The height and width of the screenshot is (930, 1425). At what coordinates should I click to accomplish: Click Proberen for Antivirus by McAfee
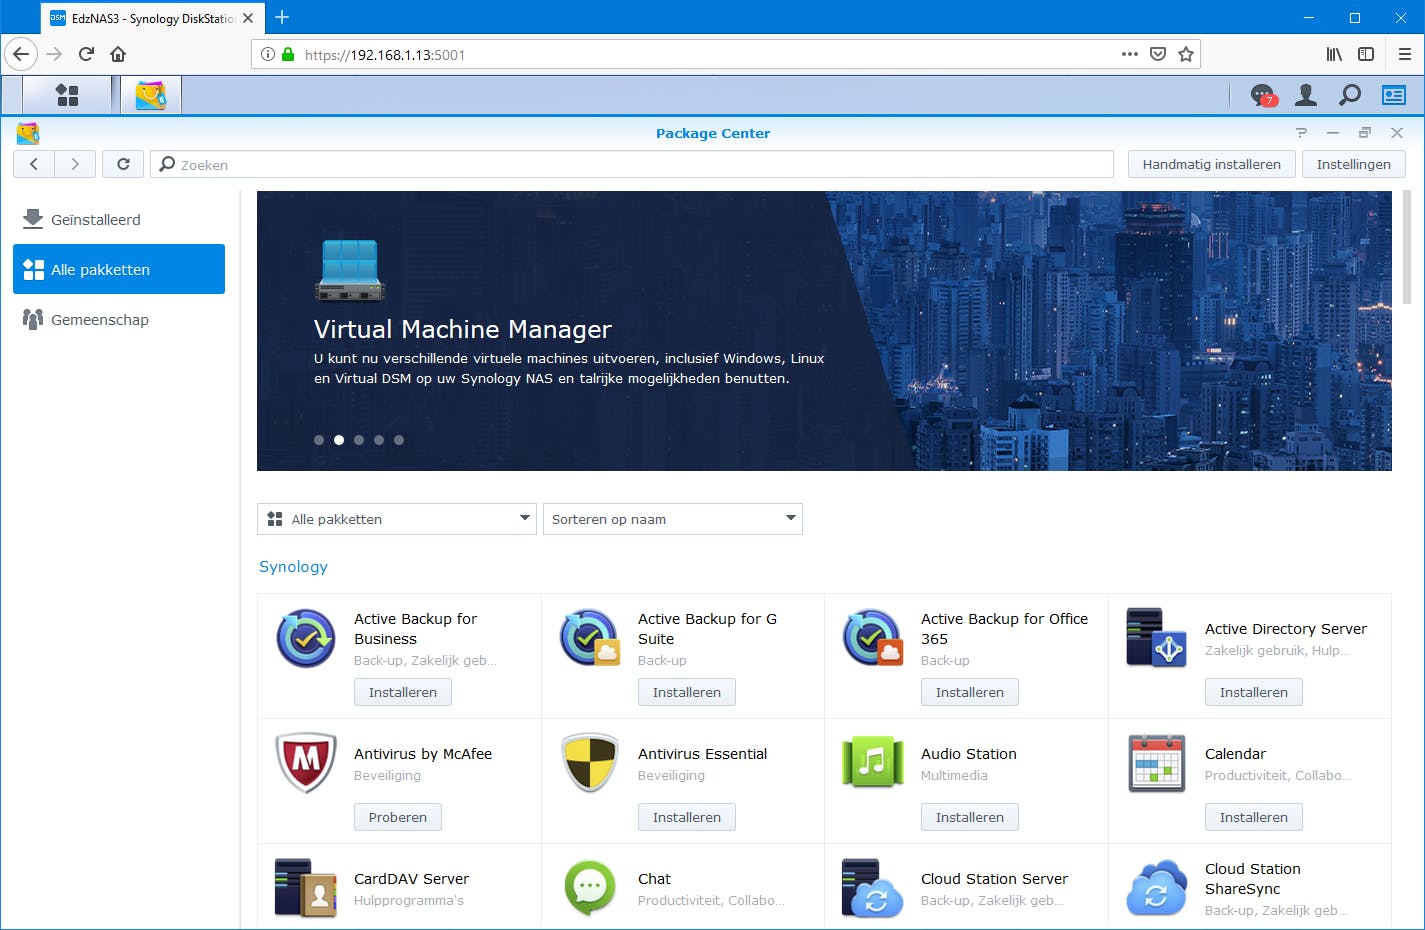tap(398, 817)
